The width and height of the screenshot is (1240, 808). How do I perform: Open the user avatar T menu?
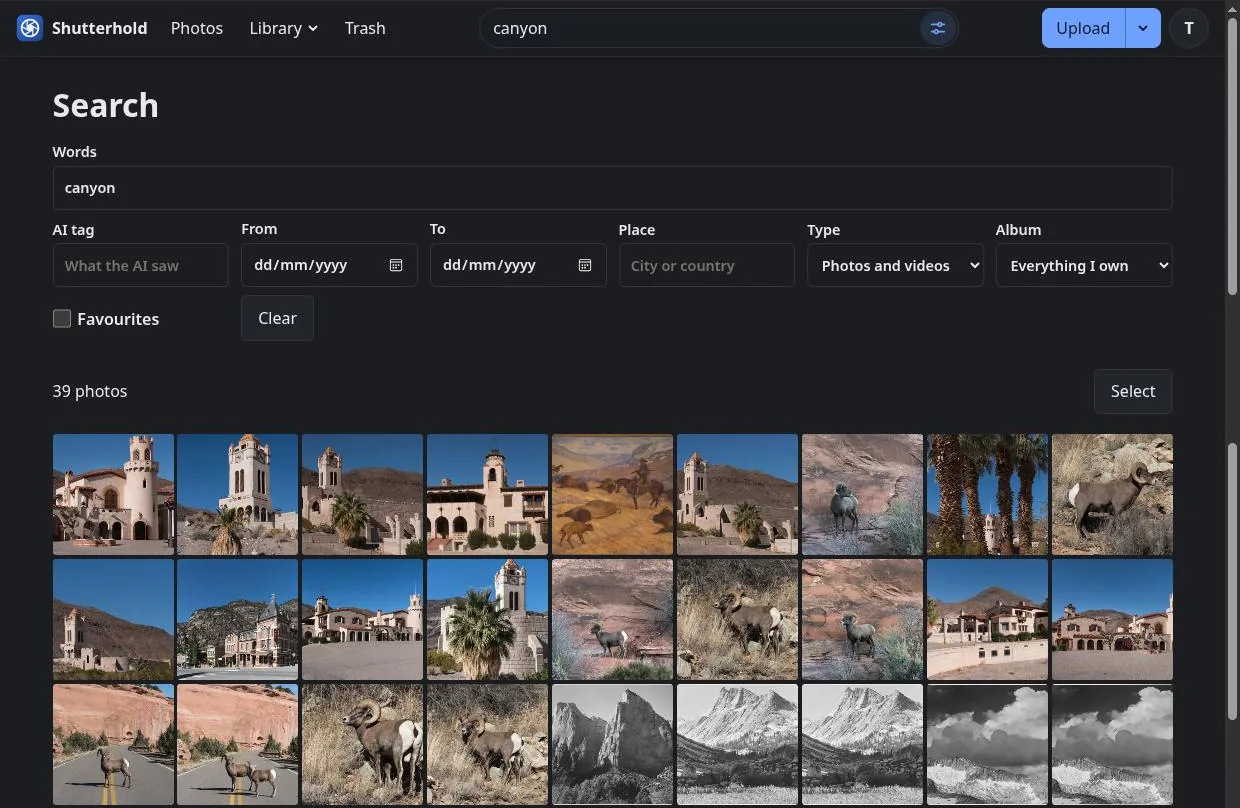pyautogui.click(x=1188, y=28)
